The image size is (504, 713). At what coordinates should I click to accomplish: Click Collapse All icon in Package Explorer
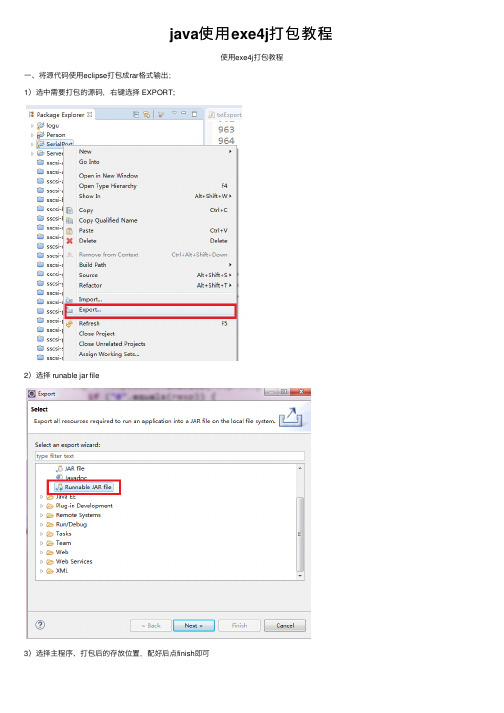[x=136, y=115]
